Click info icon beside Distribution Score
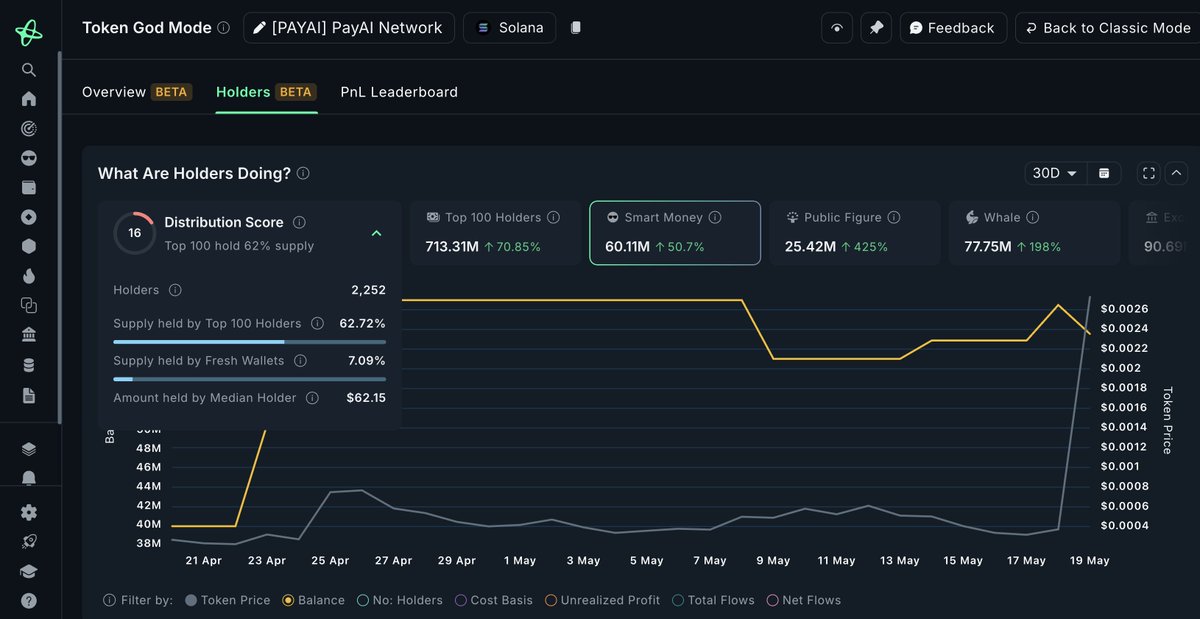 point(299,222)
